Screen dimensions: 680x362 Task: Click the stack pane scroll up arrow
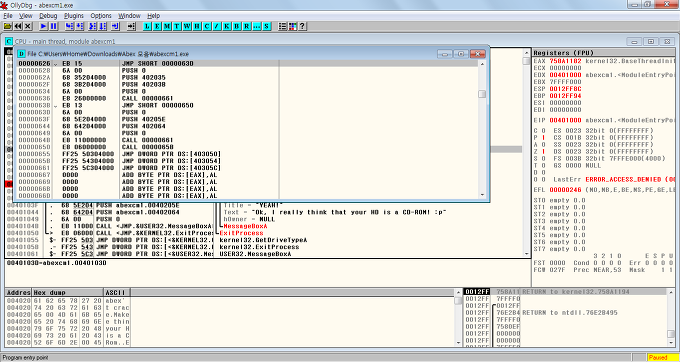click(671, 292)
